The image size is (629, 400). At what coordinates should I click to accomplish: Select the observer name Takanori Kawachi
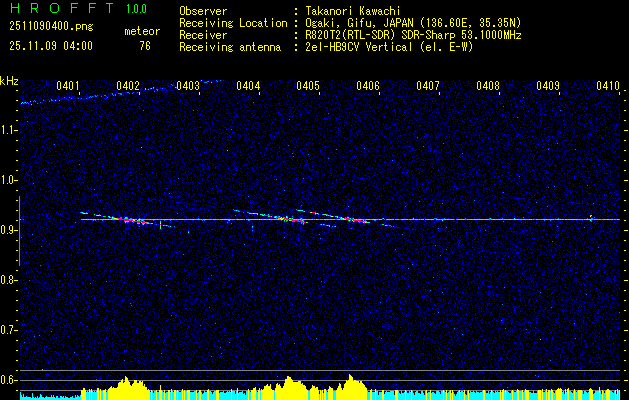(x=354, y=11)
